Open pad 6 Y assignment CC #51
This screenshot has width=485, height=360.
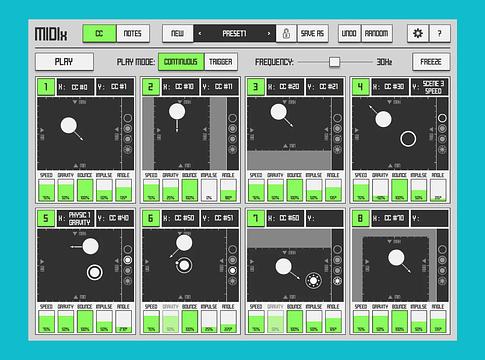click(x=220, y=218)
